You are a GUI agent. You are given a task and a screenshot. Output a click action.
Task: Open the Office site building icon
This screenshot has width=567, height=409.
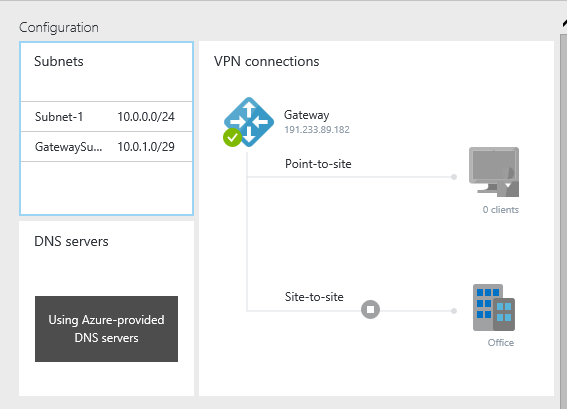point(494,307)
